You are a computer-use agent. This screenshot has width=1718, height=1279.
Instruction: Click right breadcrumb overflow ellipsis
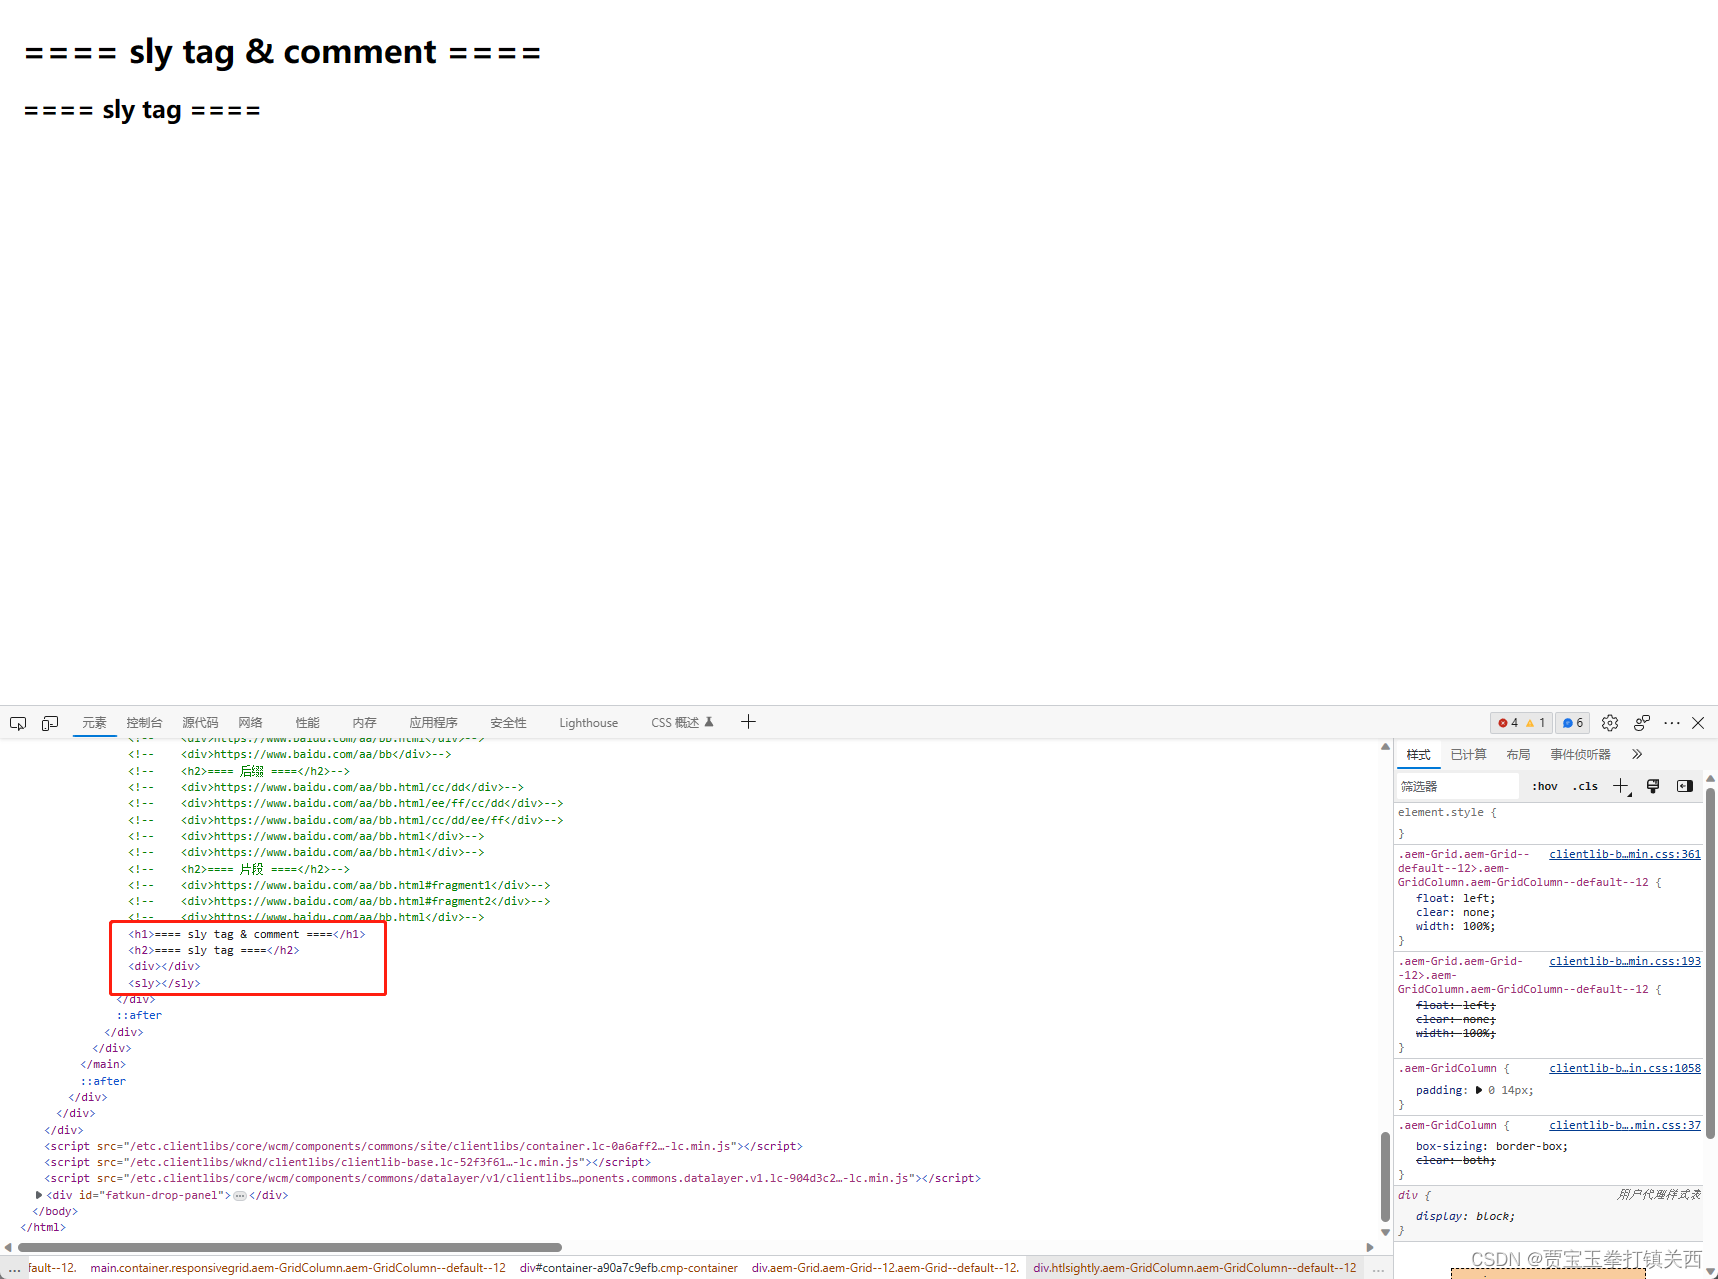(x=1378, y=1268)
